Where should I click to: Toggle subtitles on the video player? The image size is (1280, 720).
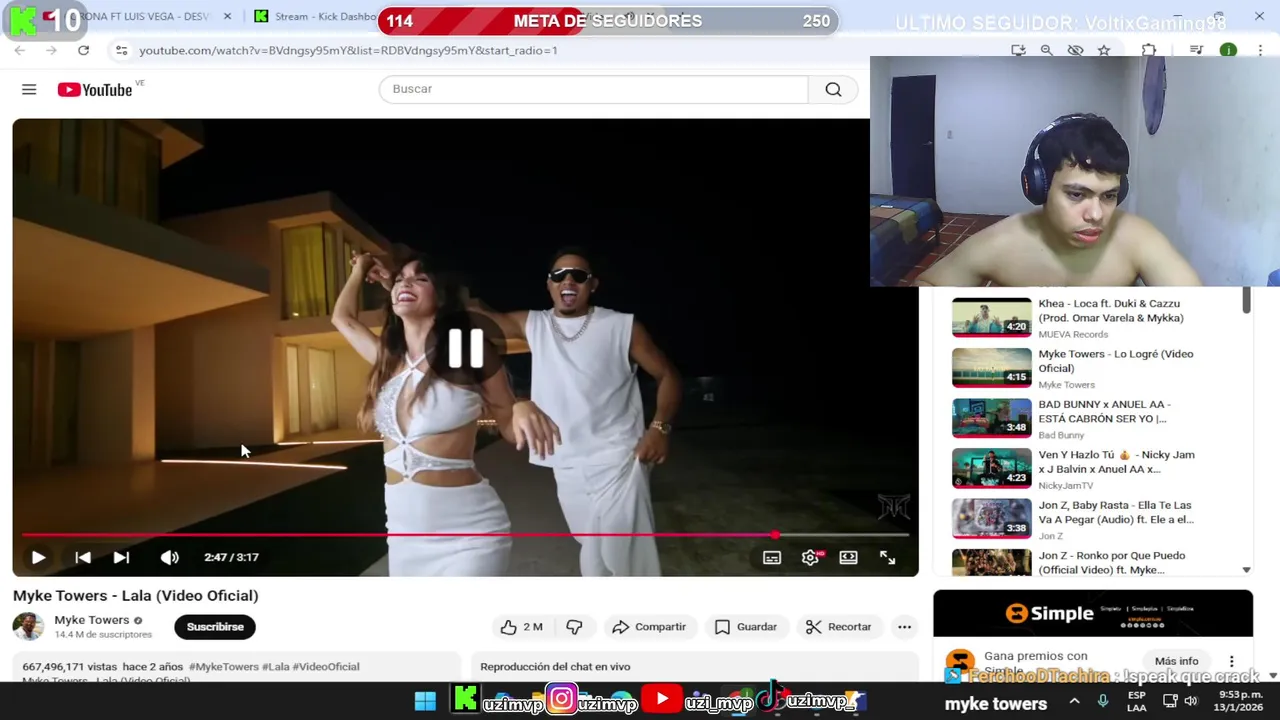click(772, 558)
